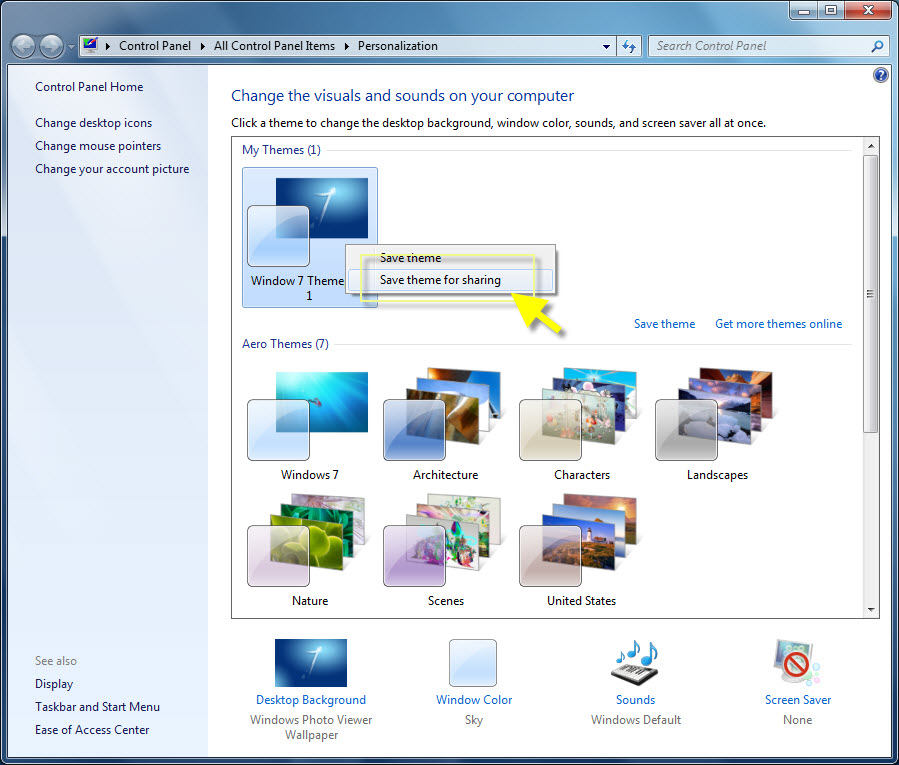Apply the Scenes Aero theme

coord(445,551)
